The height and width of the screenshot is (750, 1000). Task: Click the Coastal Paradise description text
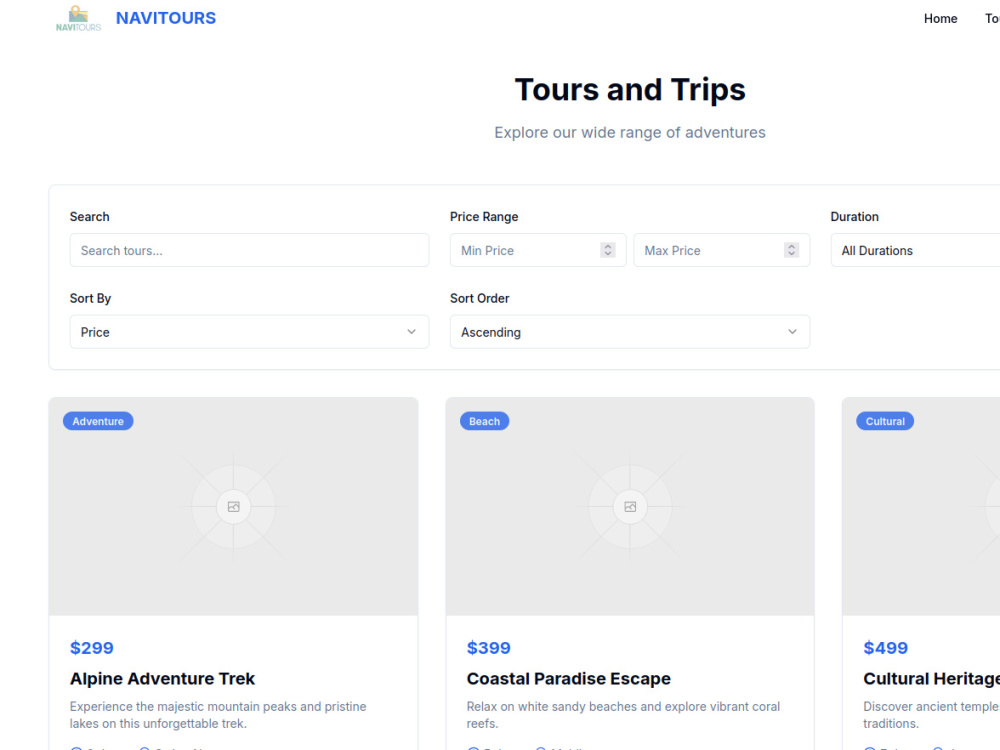click(x=623, y=715)
